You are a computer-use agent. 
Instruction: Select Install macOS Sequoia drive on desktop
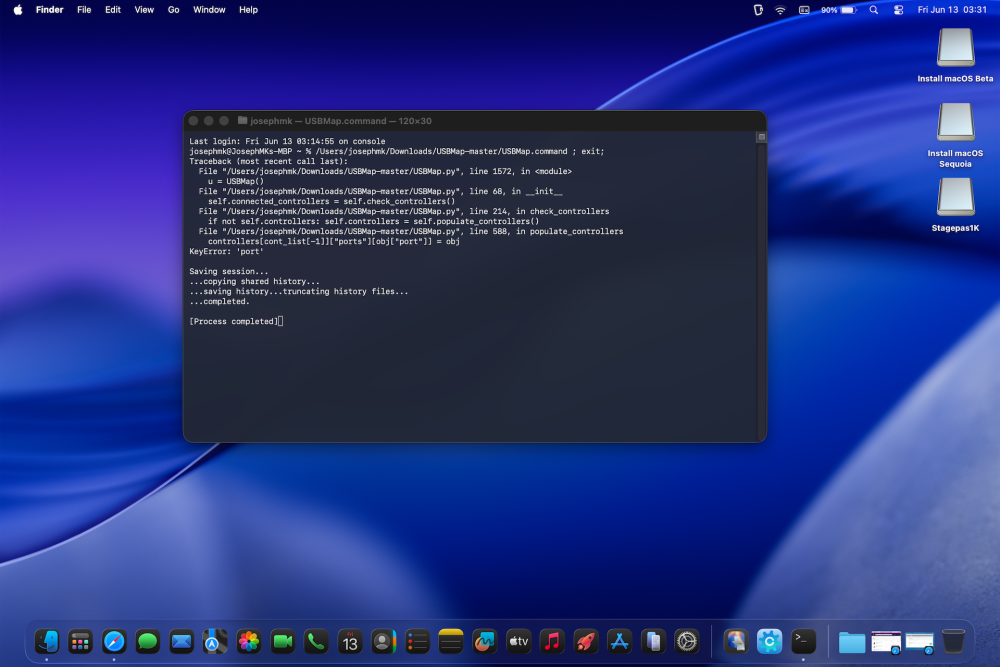click(x=955, y=135)
